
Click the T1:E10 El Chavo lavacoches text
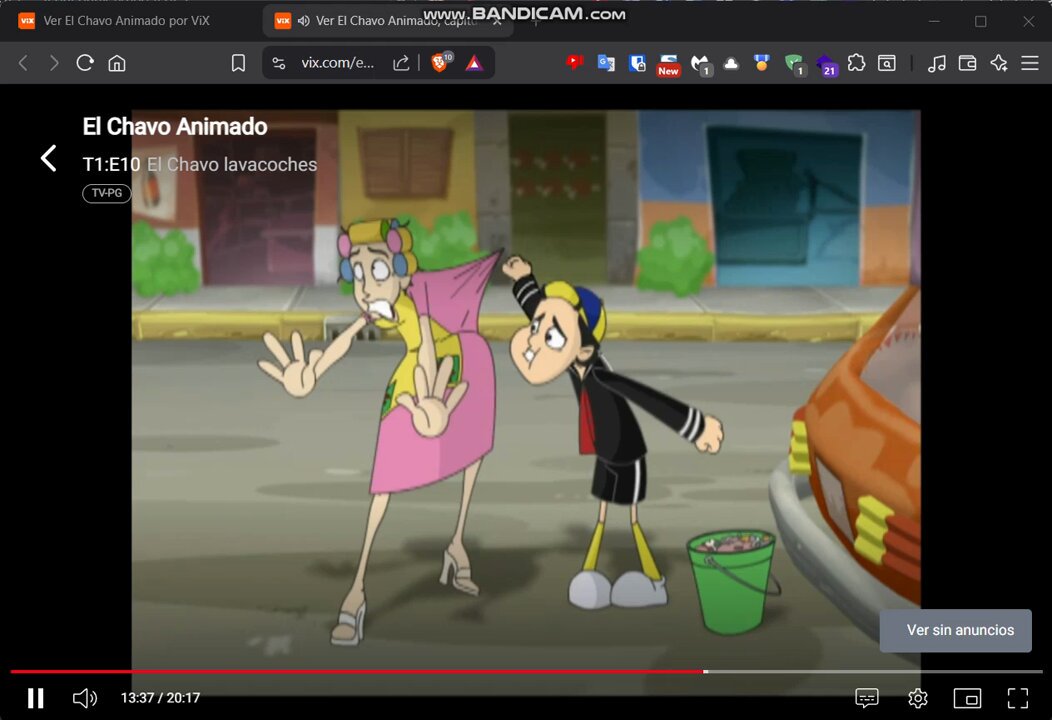click(199, 164)
